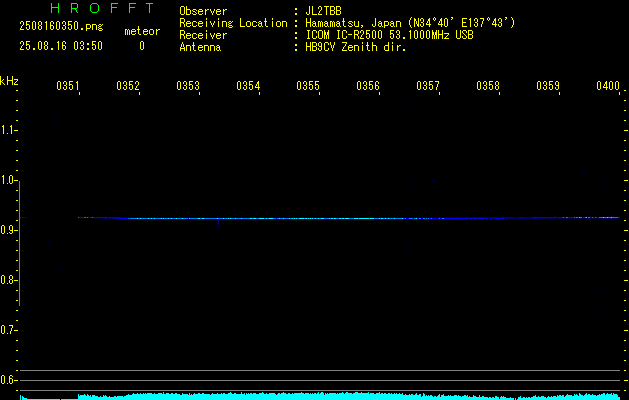Image resolution: width=629 pixels, height=400 pixels.
Task: Click the Receiving Location label
Action: (233, 23)
